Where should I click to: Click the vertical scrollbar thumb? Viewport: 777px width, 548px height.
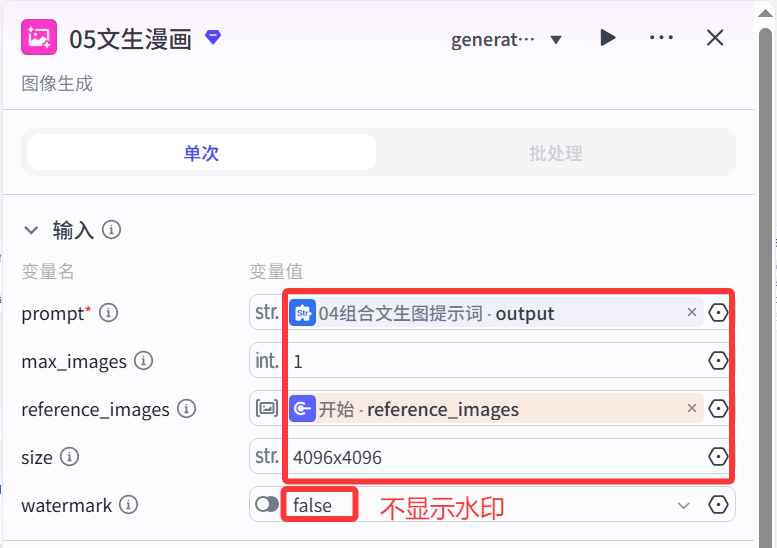click(766, 287)
